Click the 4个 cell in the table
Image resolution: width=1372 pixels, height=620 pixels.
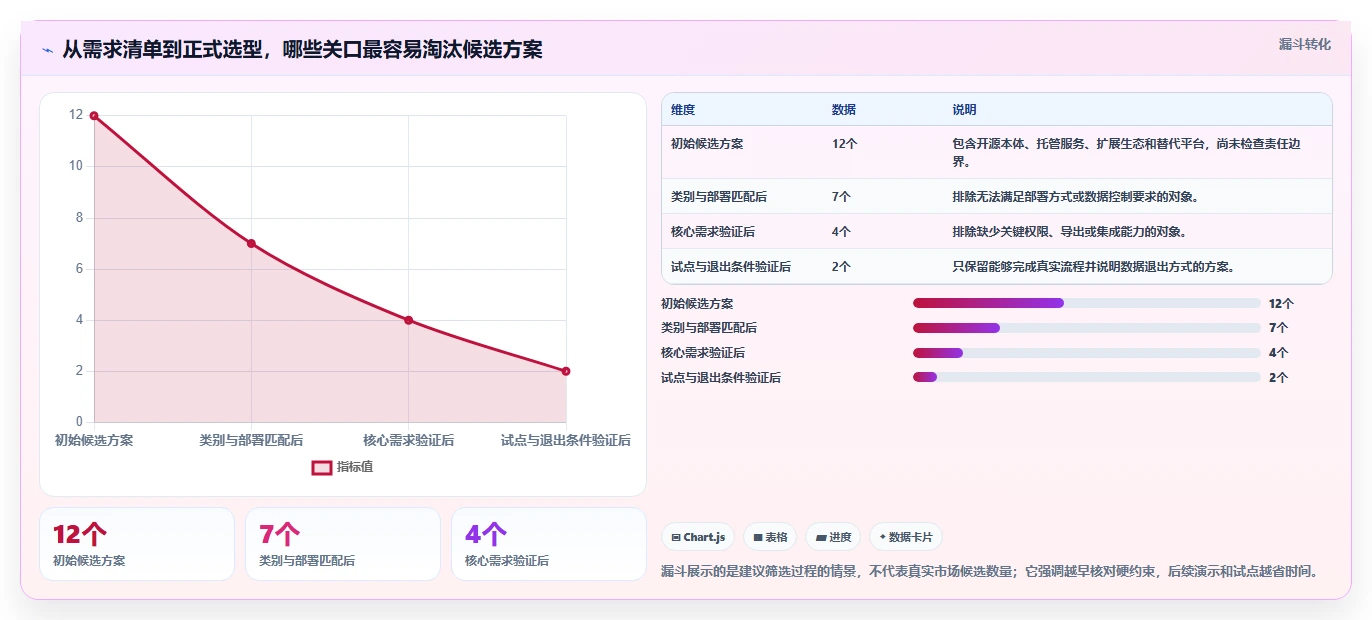[842, 232]
